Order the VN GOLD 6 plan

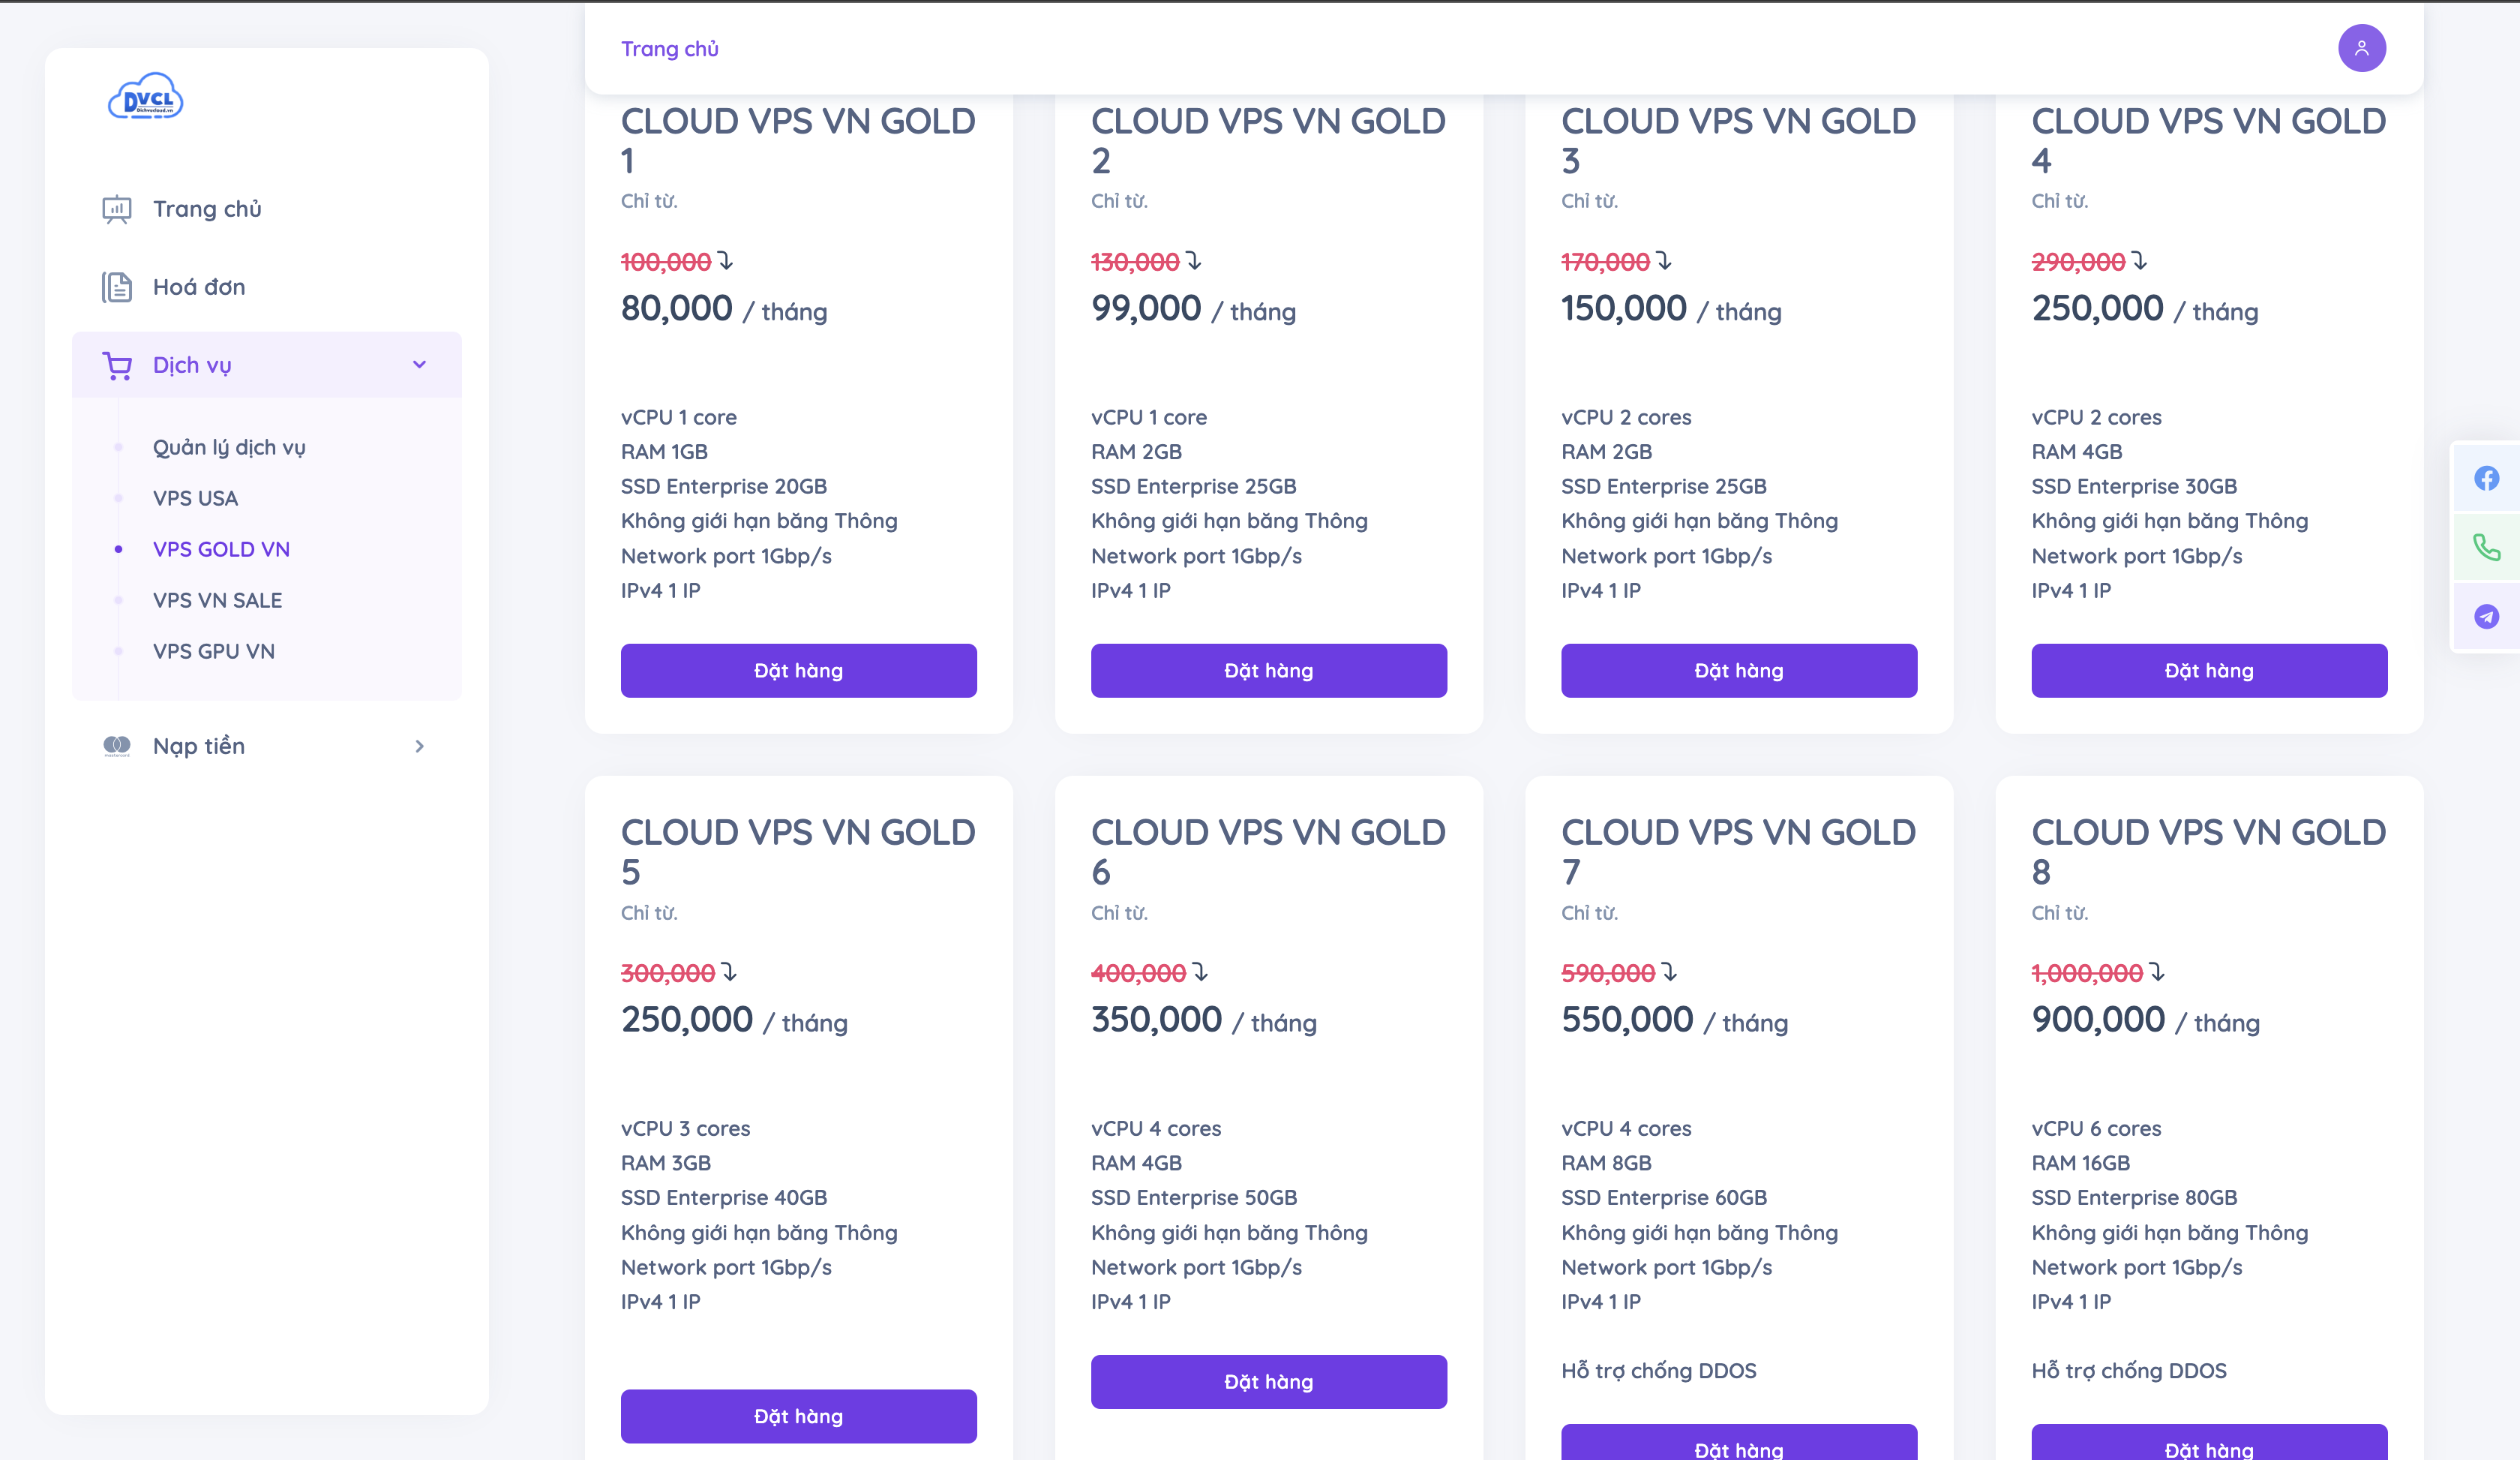tap(1268, 1381)
